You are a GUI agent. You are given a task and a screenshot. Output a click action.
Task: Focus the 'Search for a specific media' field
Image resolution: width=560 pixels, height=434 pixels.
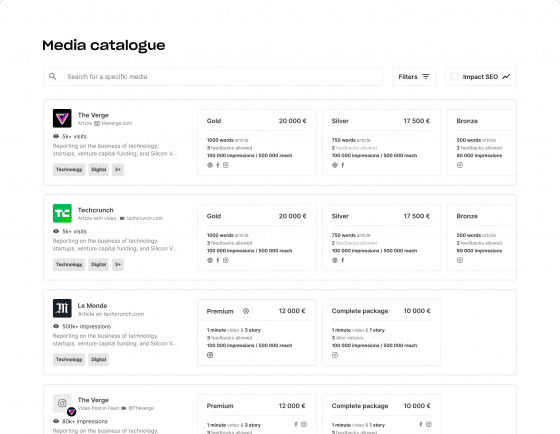click(x=213, y=76)
